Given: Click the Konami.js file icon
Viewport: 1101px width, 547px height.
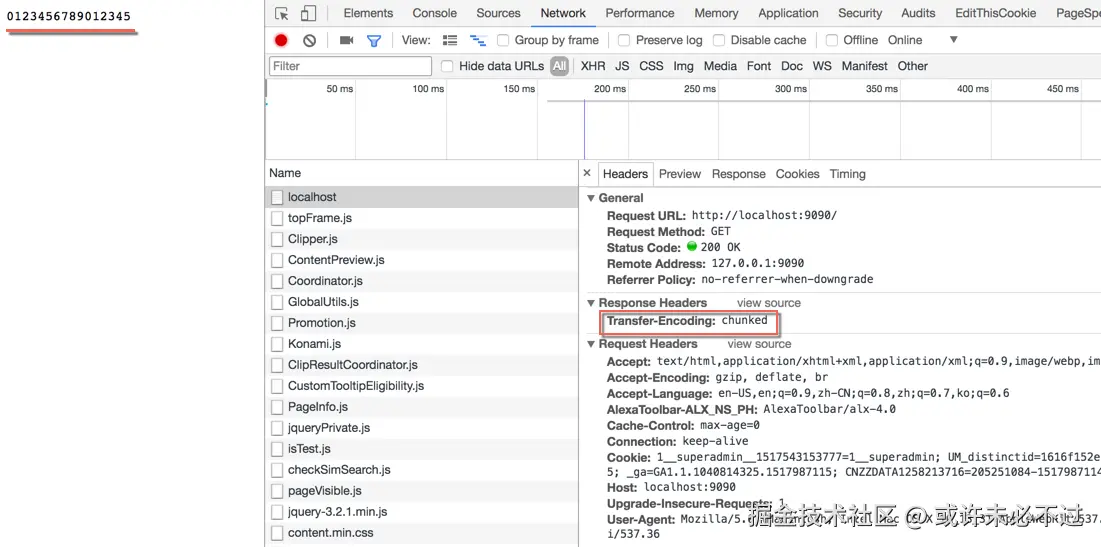Looking at the screenshot, I should tap(277, 344).
